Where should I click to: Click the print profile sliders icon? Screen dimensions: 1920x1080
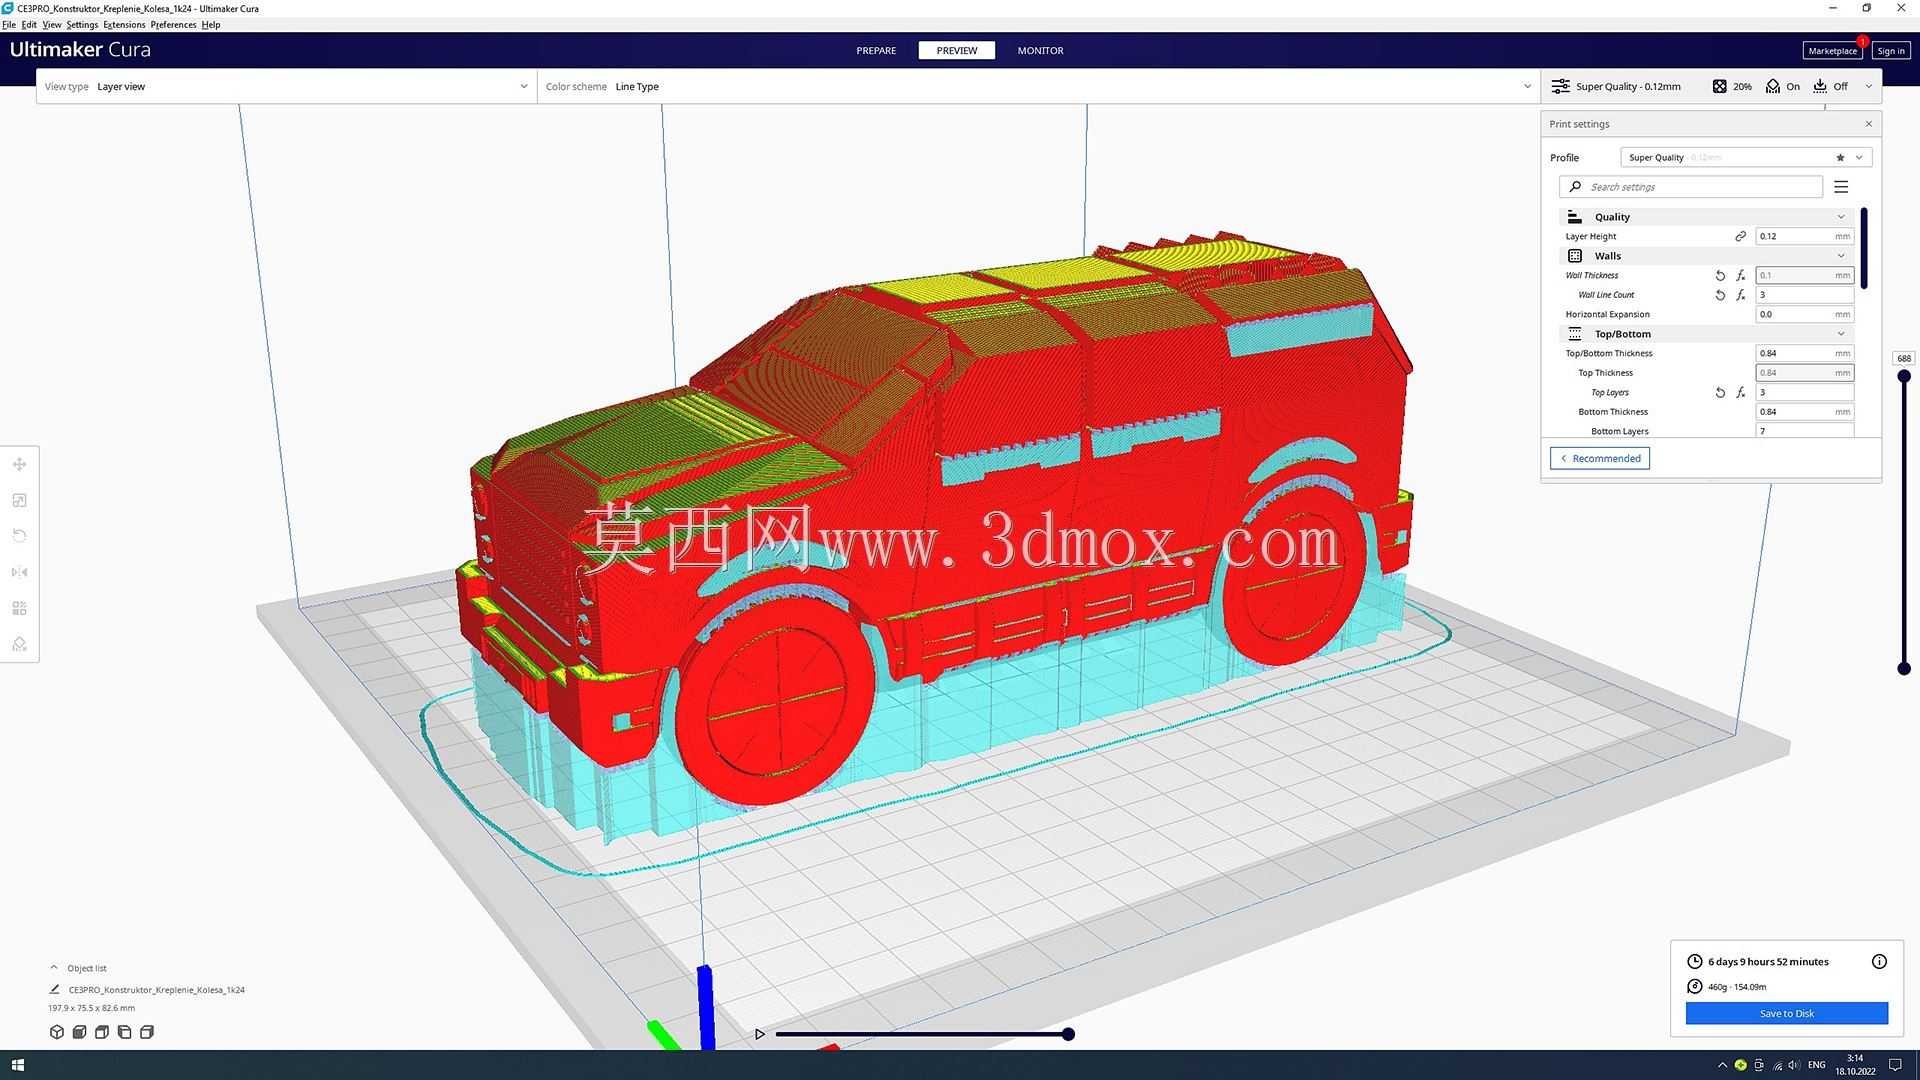click(1560, 86)
